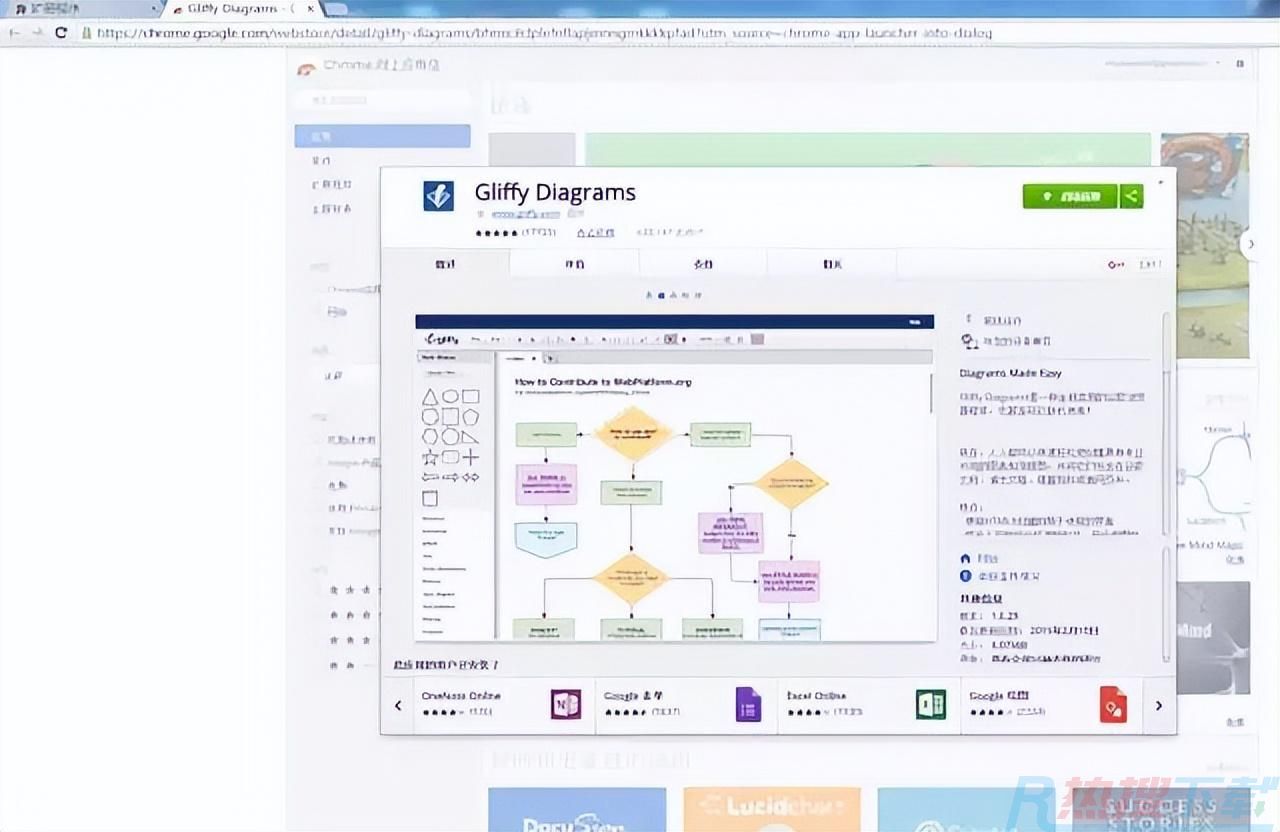Click the home website icon in details
1280x832 pixels.
click(x=966, y=558)
